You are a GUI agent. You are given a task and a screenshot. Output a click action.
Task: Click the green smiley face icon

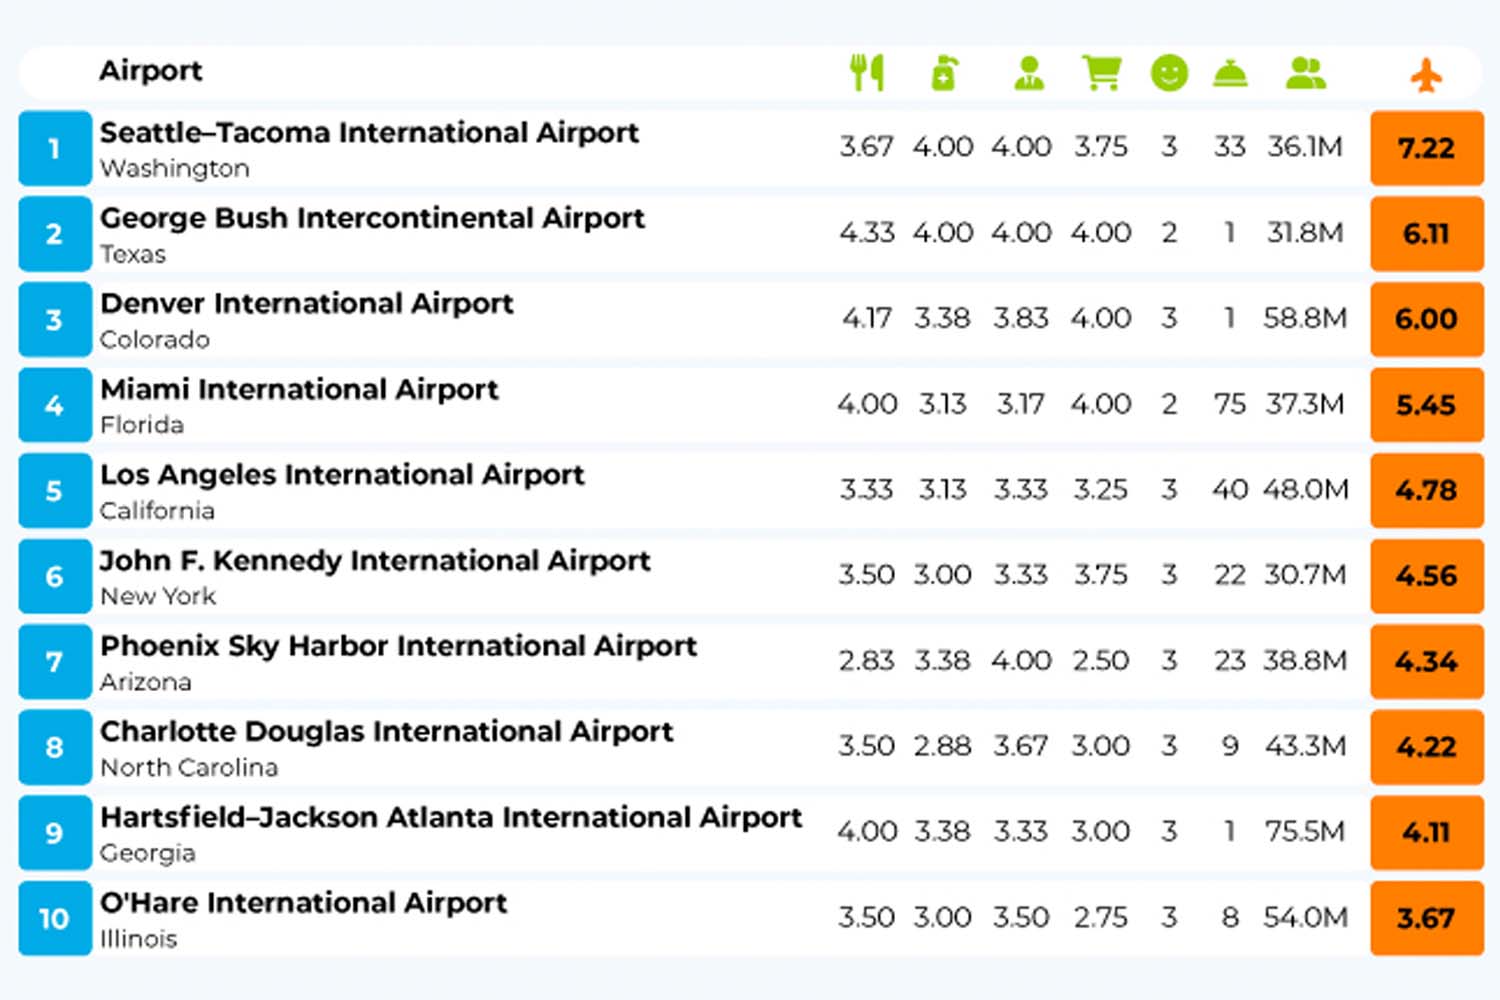click(x=1169, y=73)
